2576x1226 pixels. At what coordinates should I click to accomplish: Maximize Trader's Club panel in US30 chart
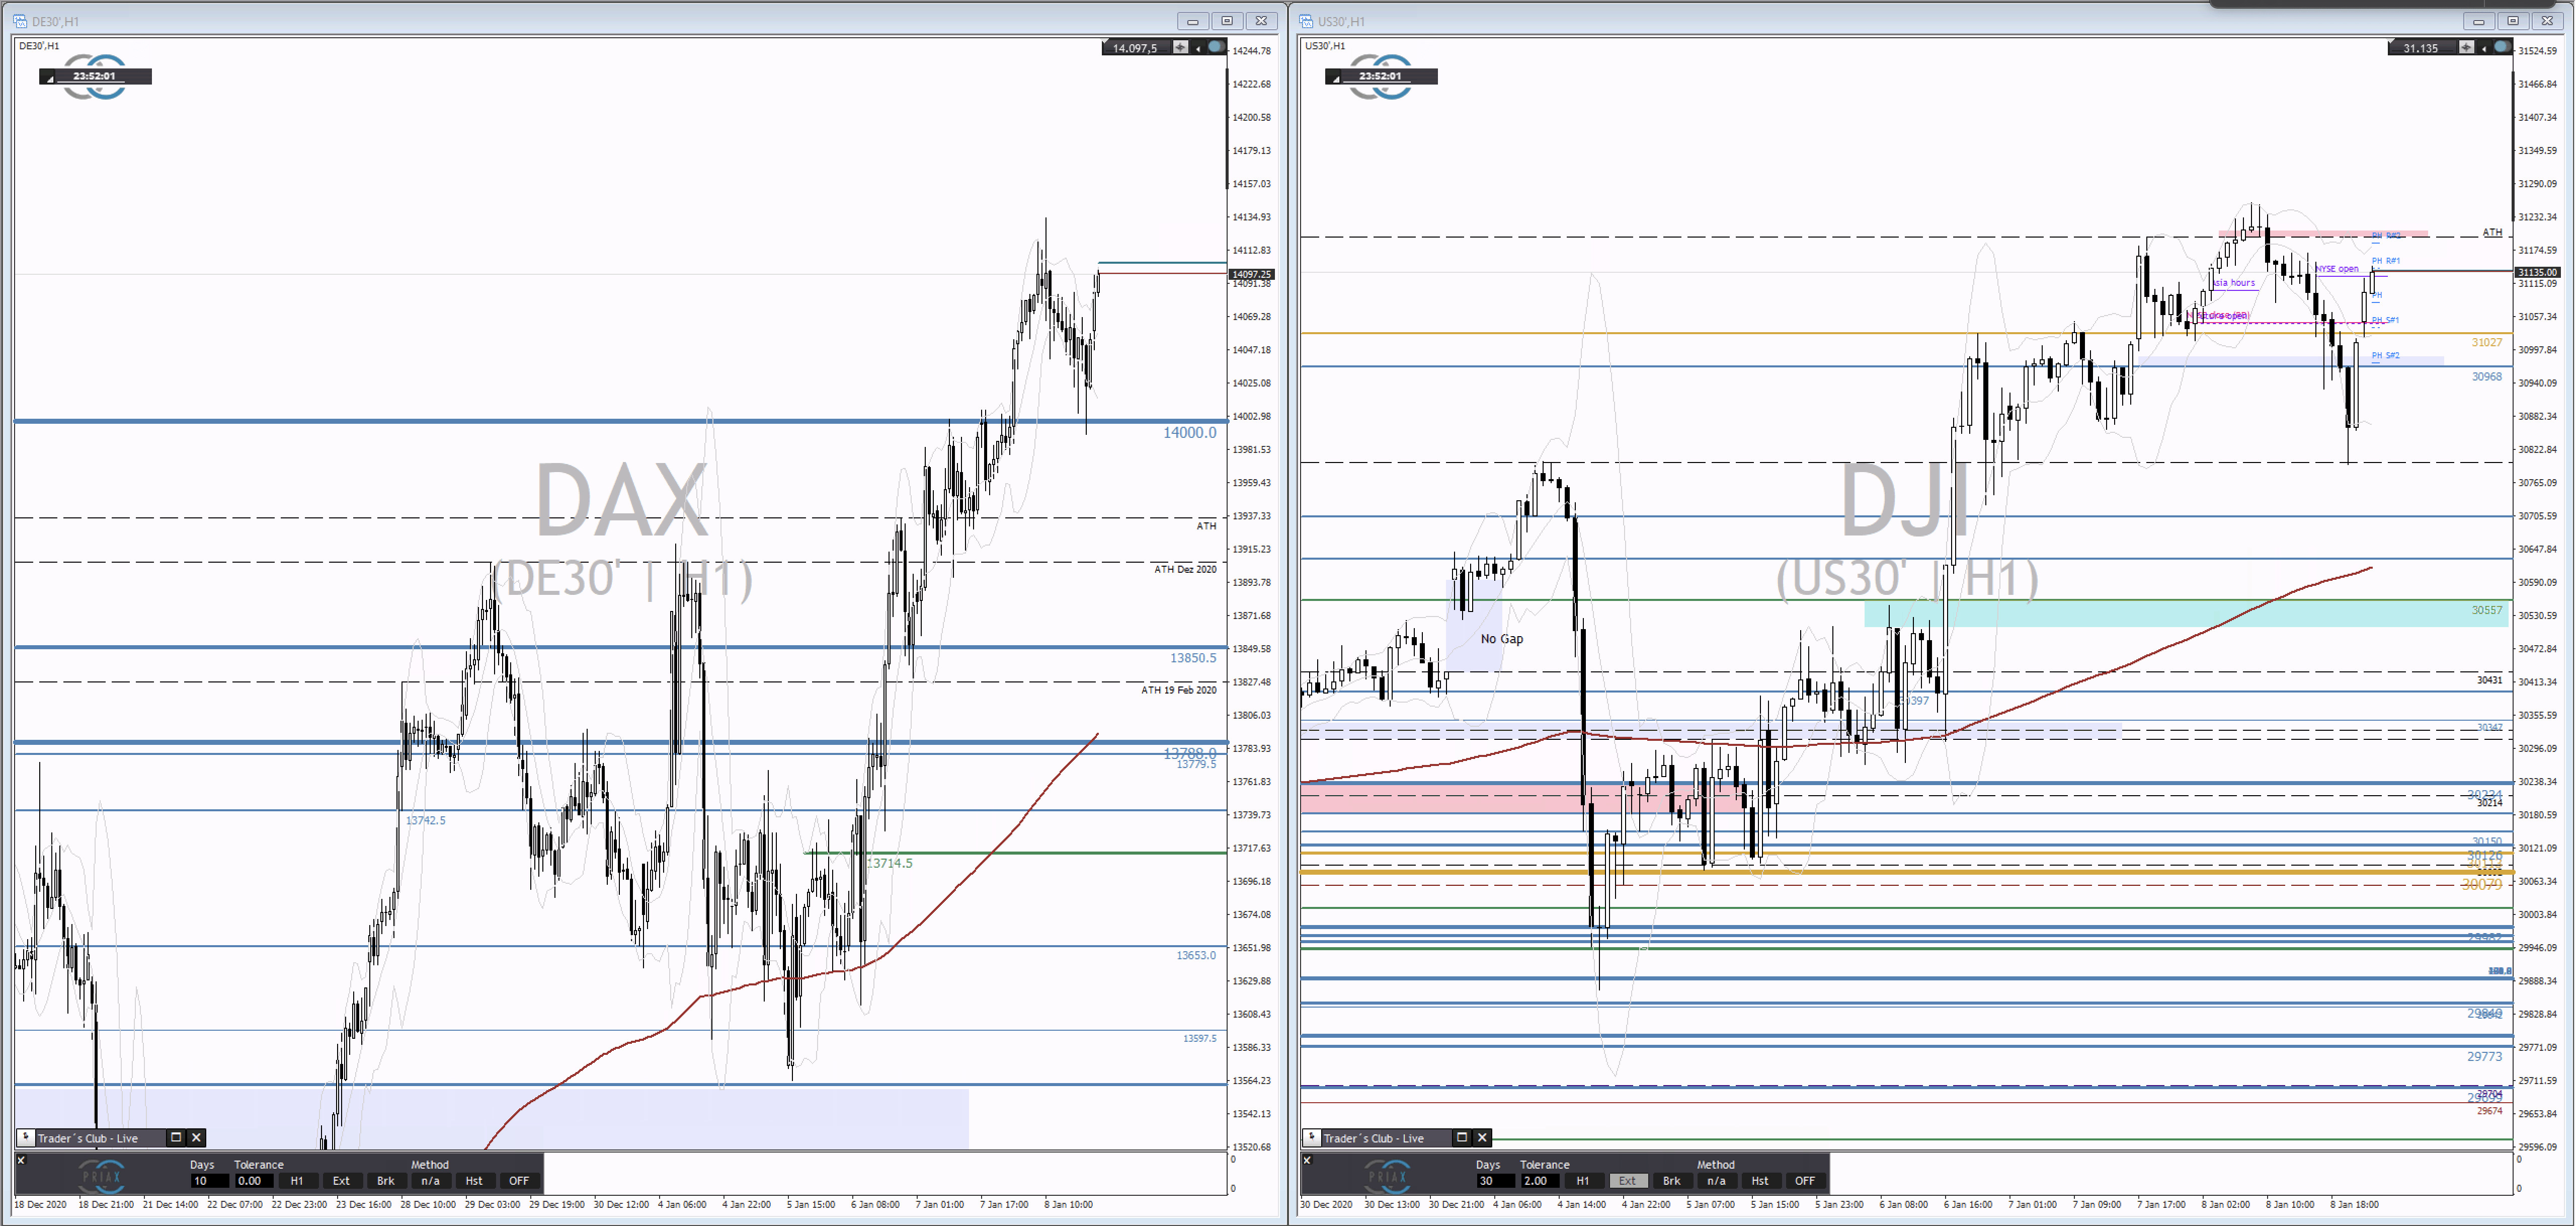1462,1137
